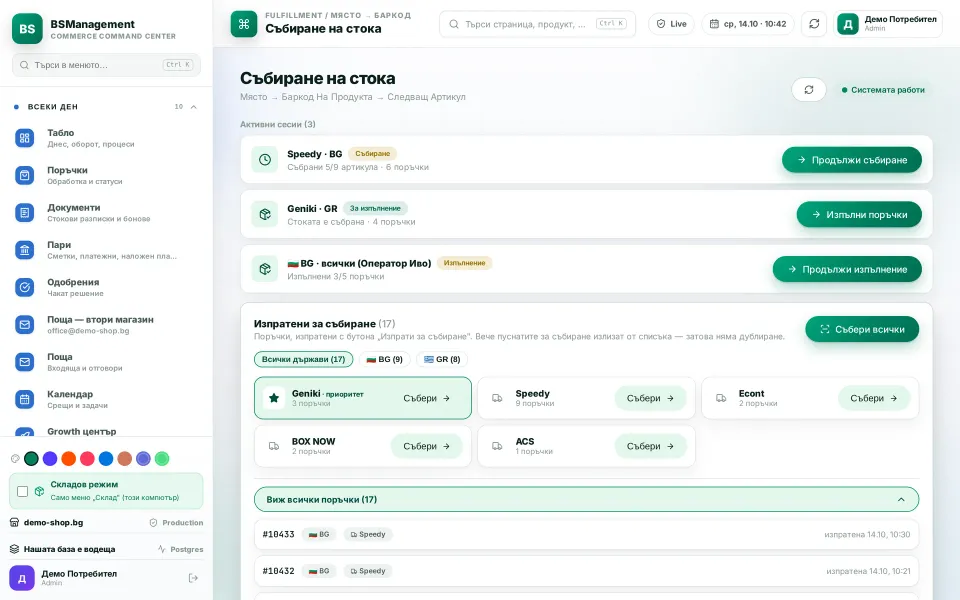This screenshot has height=600, width=960.
Task: Click Събери всички button
Action: 862,329
